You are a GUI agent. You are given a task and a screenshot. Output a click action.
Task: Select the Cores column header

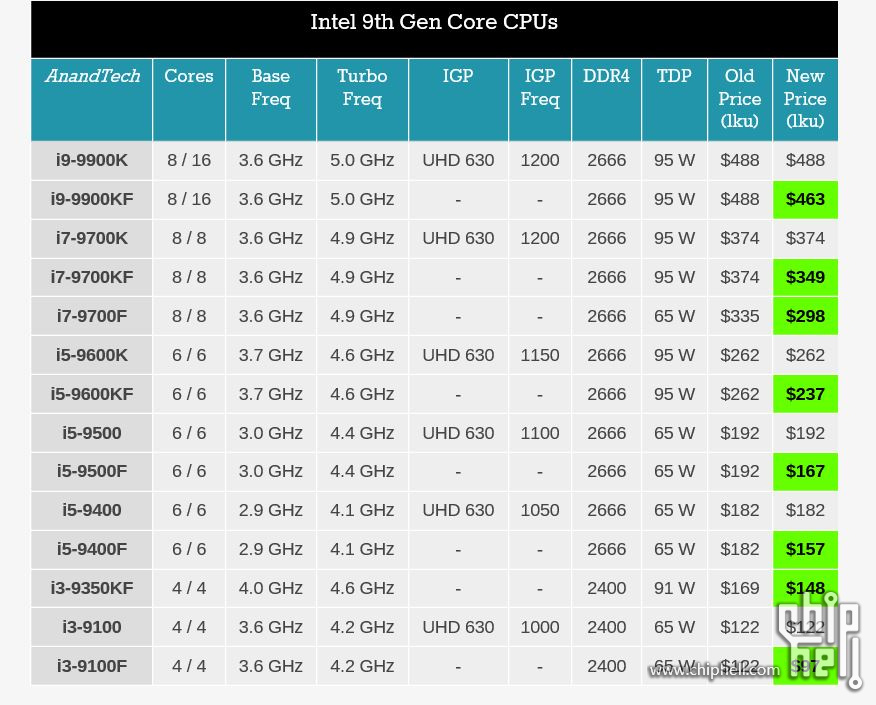point(189,77)
